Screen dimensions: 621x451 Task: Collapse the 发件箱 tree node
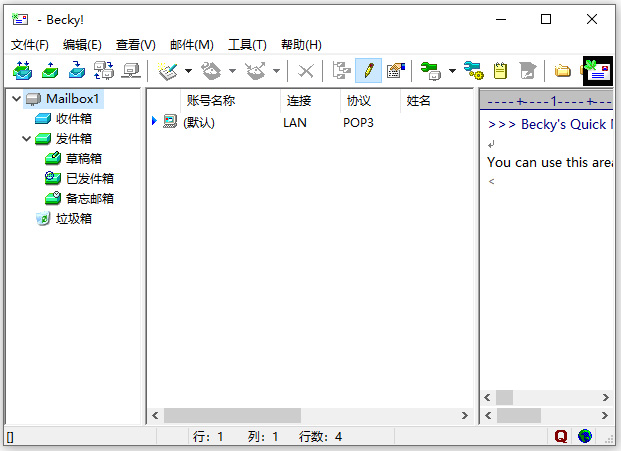click(x=26, y=139)
